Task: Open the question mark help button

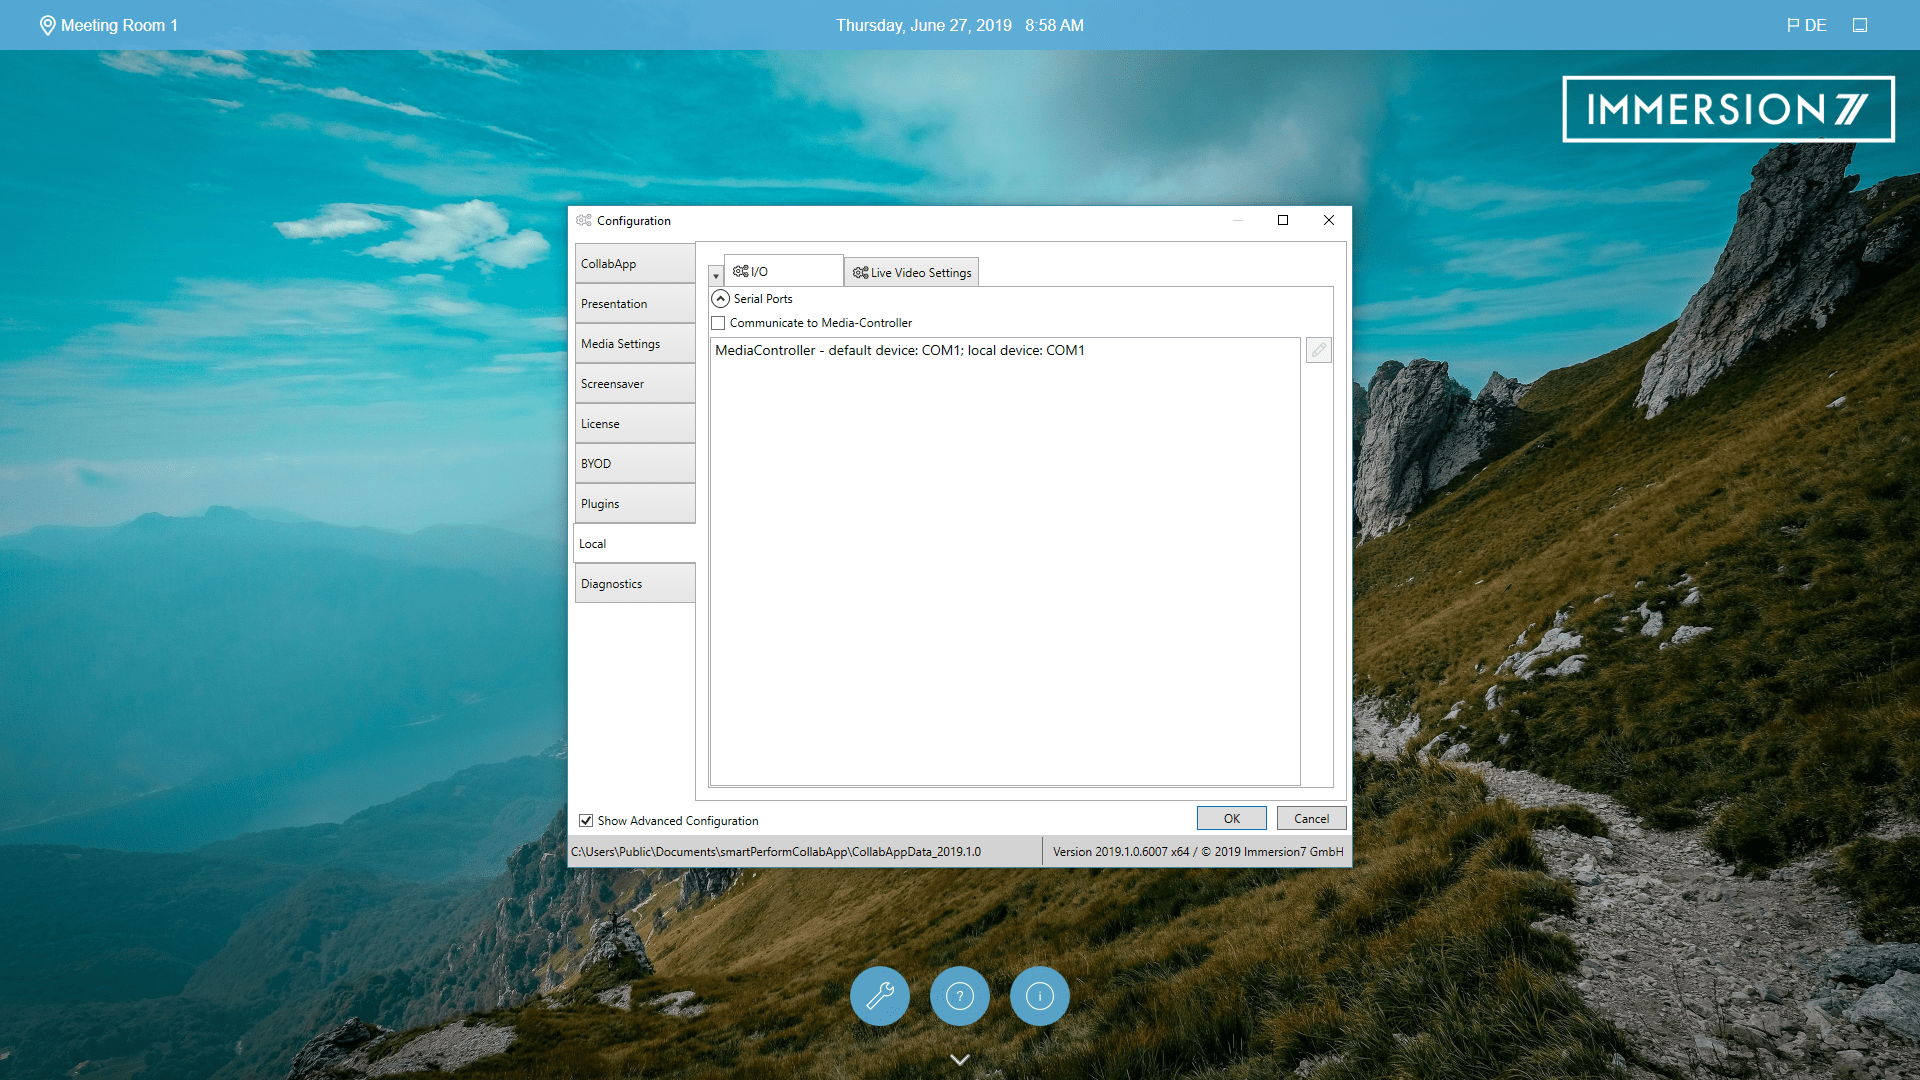Action: (x=959, y=996)
